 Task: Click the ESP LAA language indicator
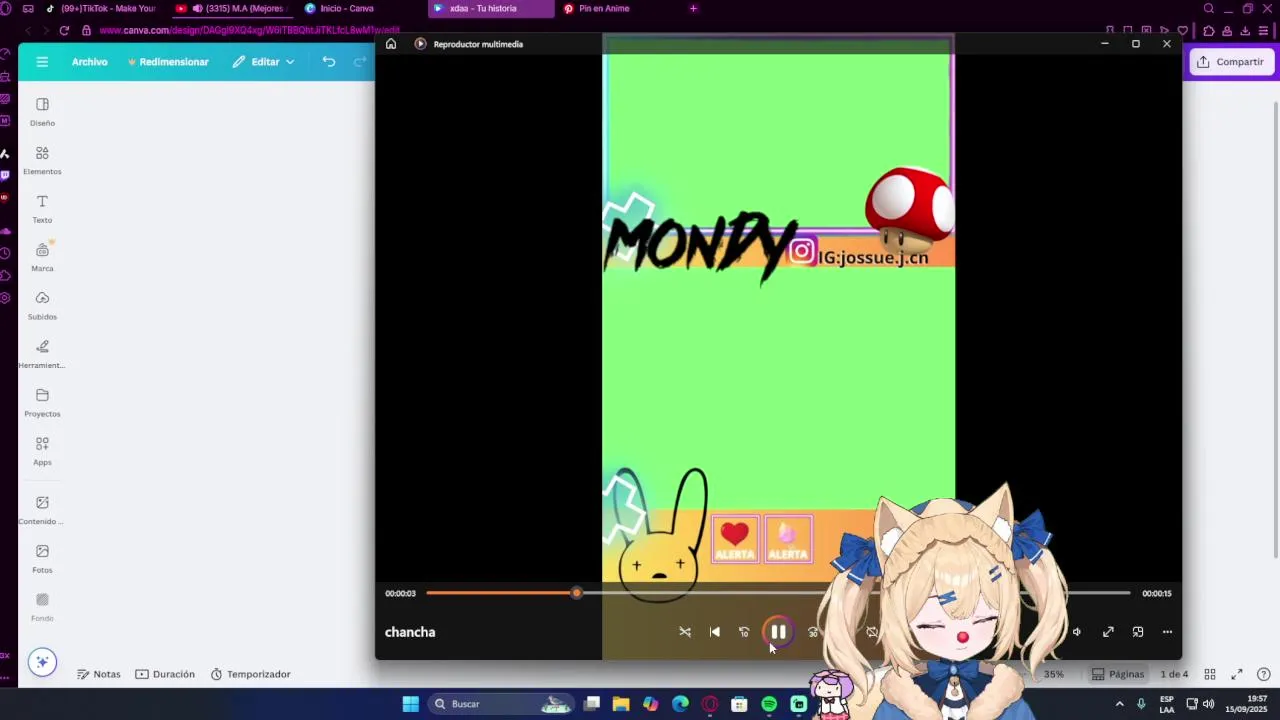(1167, 704)
